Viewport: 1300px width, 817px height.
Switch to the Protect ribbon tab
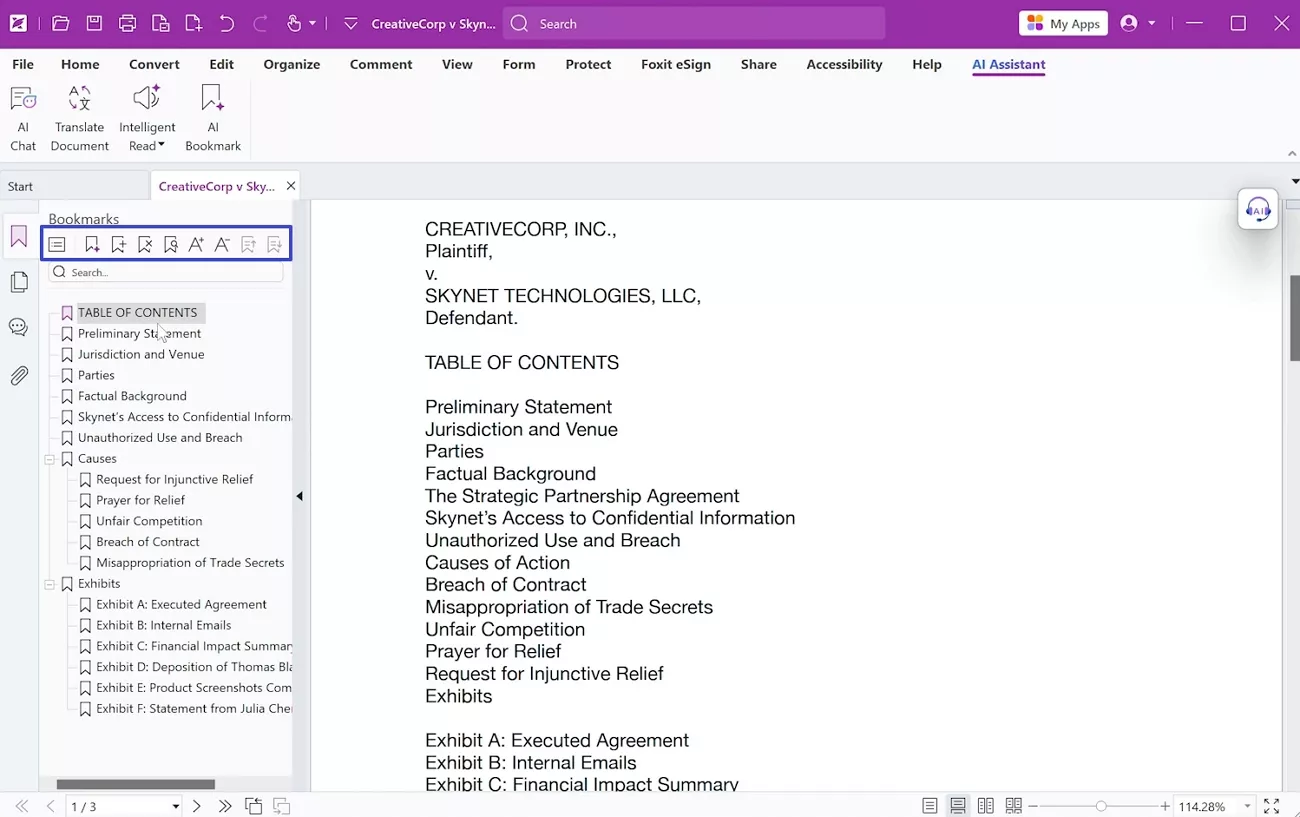pyautogui.click(x=588, y=64)
